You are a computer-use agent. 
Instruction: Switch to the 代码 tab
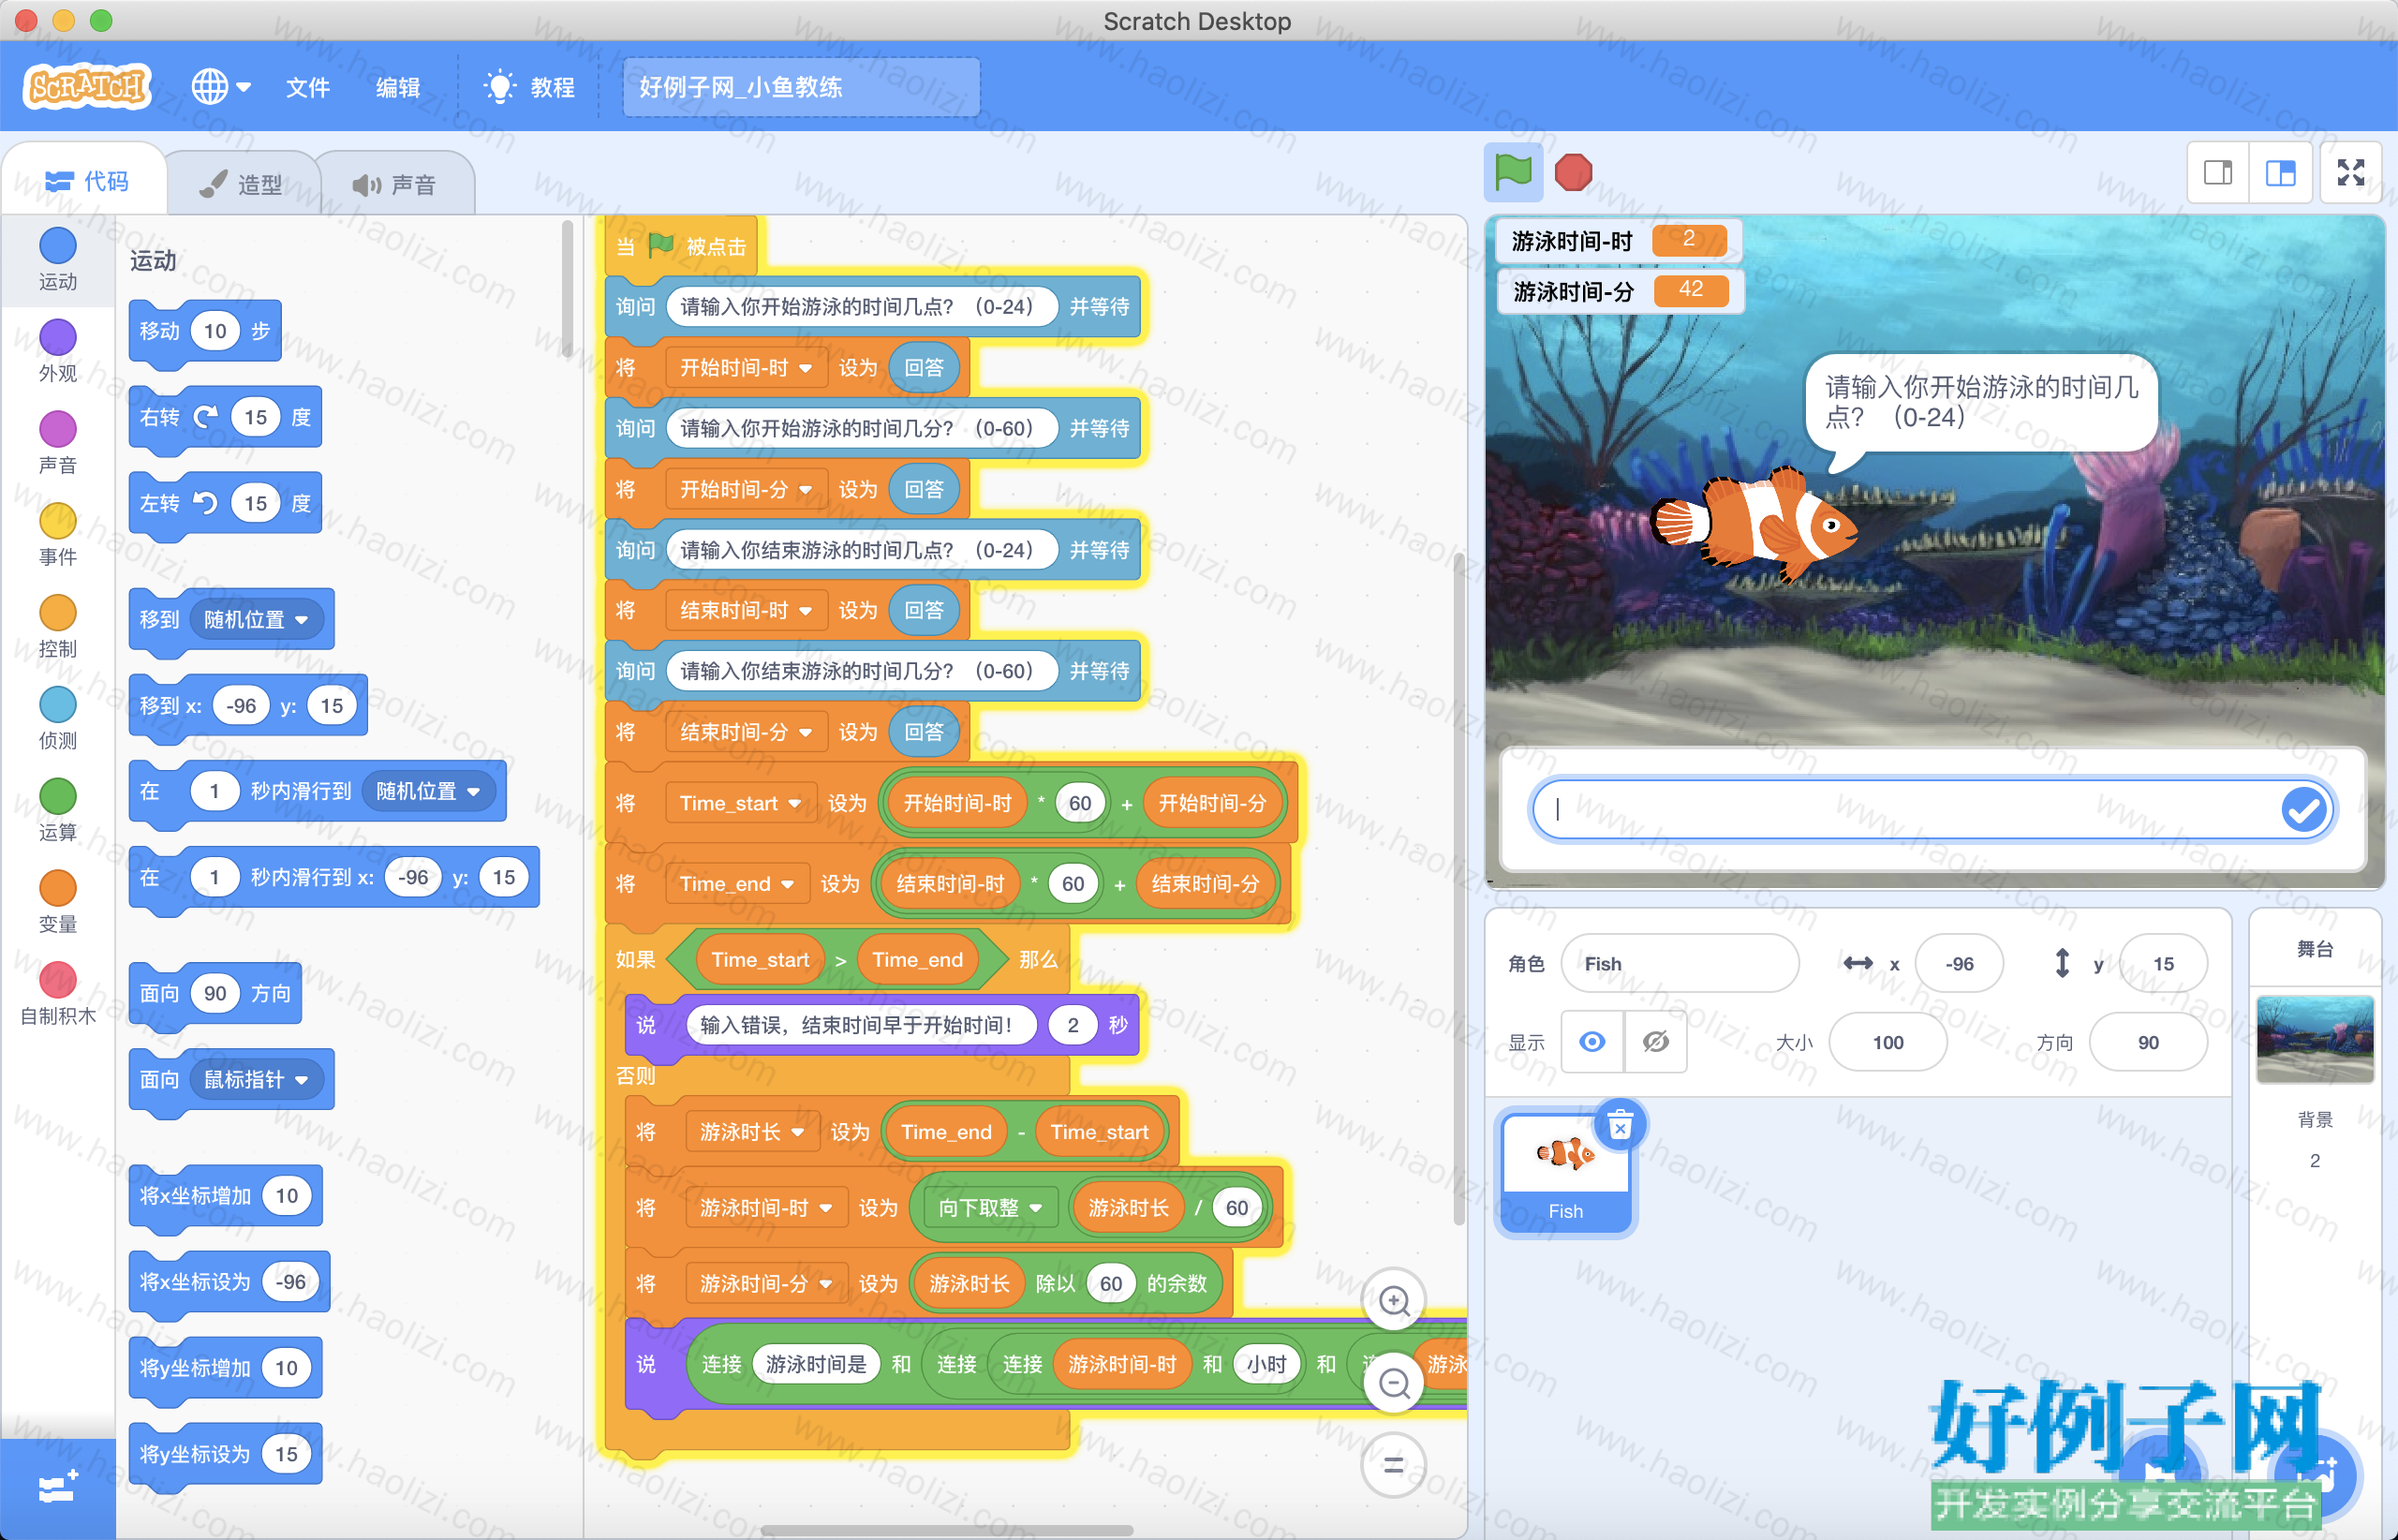click(87, 181)
